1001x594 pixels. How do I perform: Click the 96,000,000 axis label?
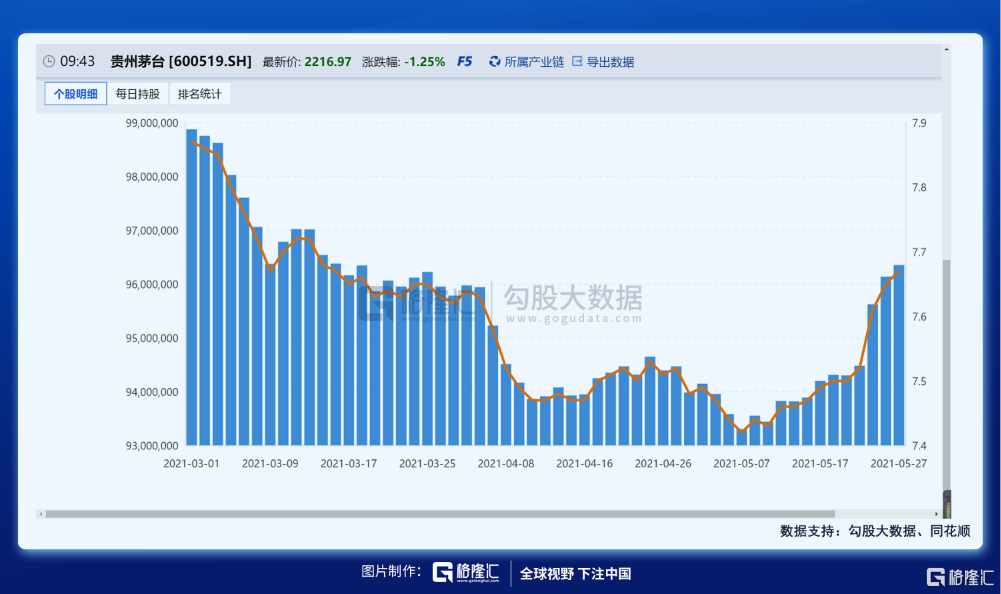(x=152, y=285)
